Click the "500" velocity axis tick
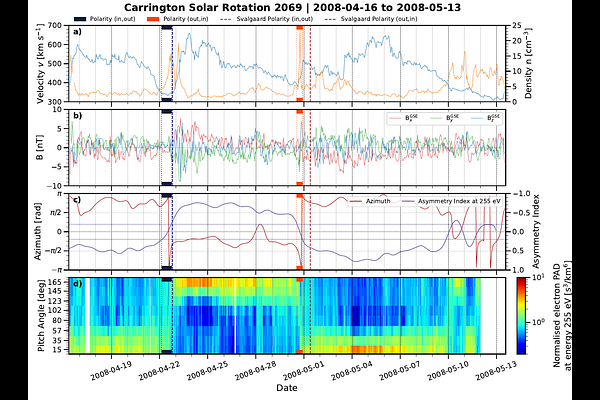This screenshot has width=600, height=400. (55, 64)
